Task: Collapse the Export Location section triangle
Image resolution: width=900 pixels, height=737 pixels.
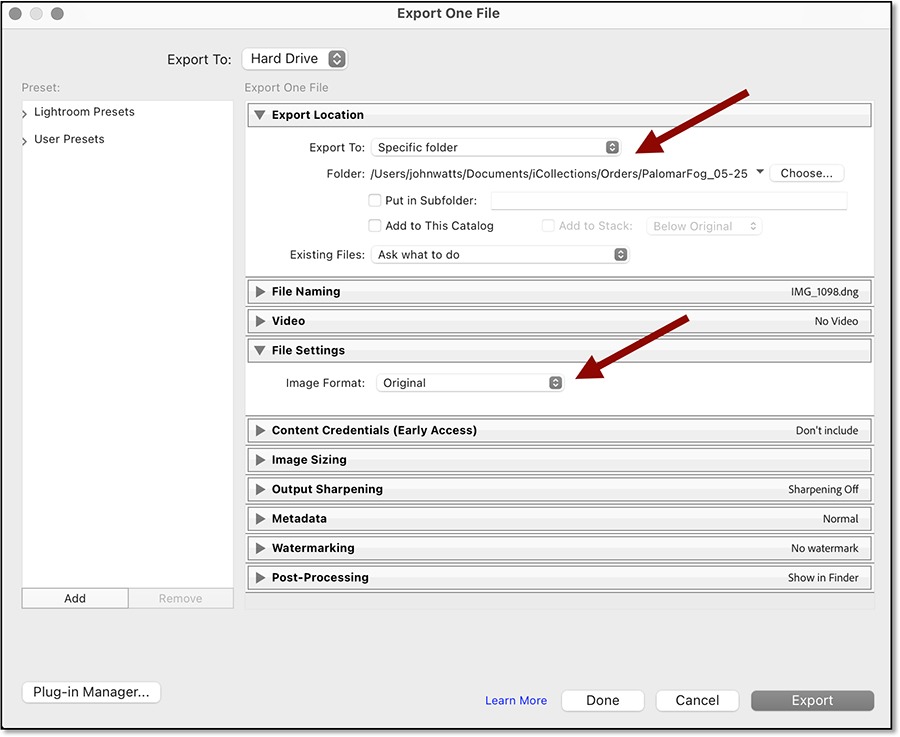Action: [260, 115]
